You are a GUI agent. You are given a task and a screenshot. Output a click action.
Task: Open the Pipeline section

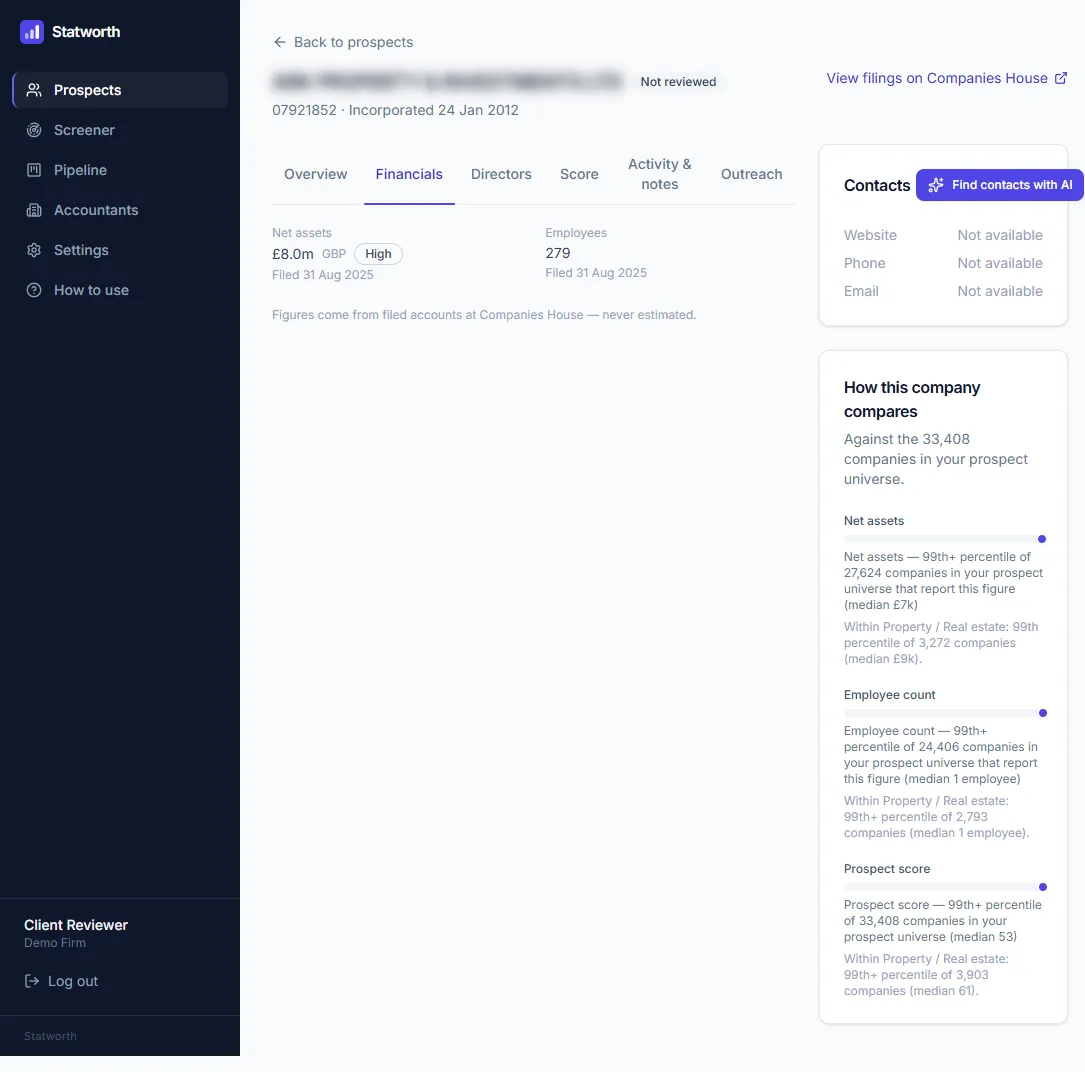[120, 170]
